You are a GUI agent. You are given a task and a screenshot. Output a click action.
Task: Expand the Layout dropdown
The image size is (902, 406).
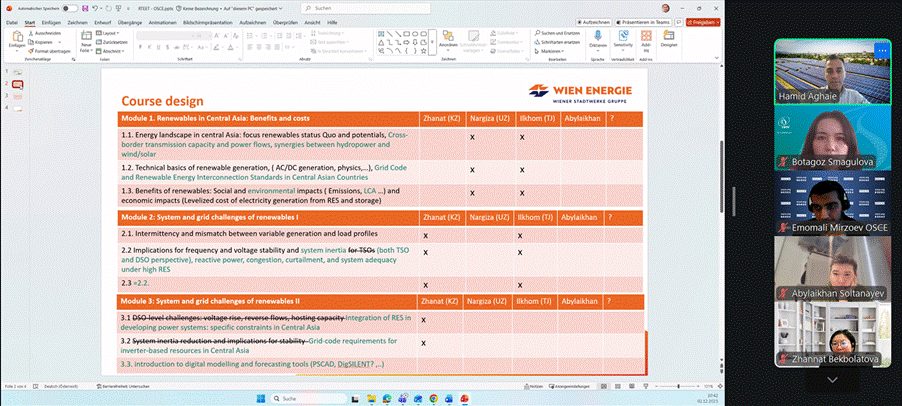tap(110, 33)
